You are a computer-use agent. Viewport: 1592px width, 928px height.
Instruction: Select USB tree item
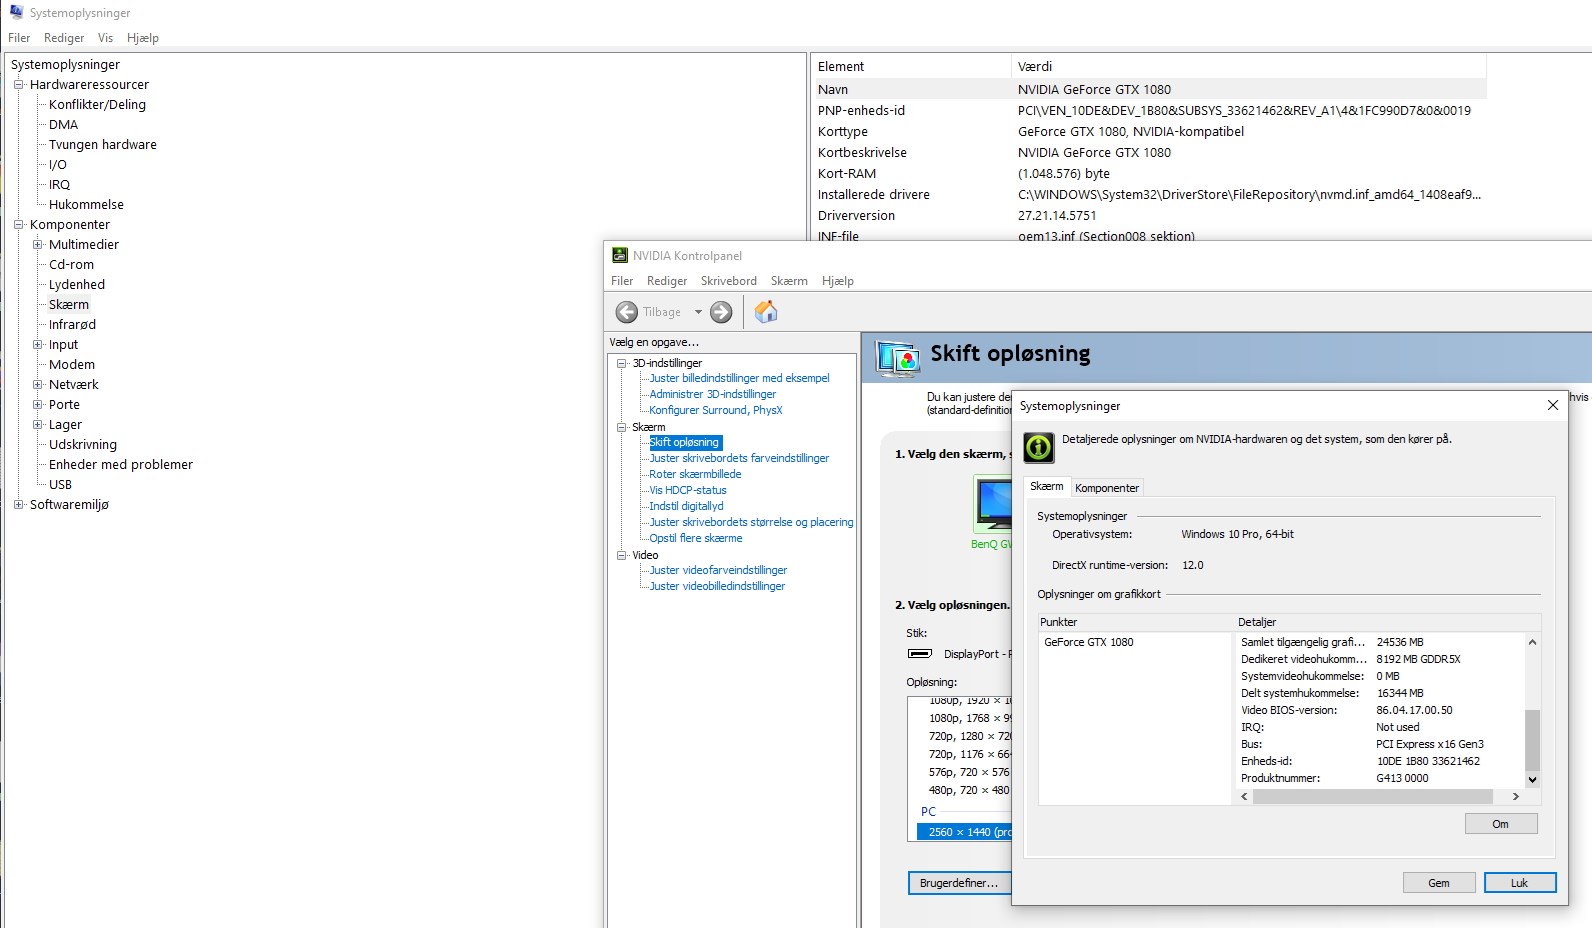tap(61, 485)
